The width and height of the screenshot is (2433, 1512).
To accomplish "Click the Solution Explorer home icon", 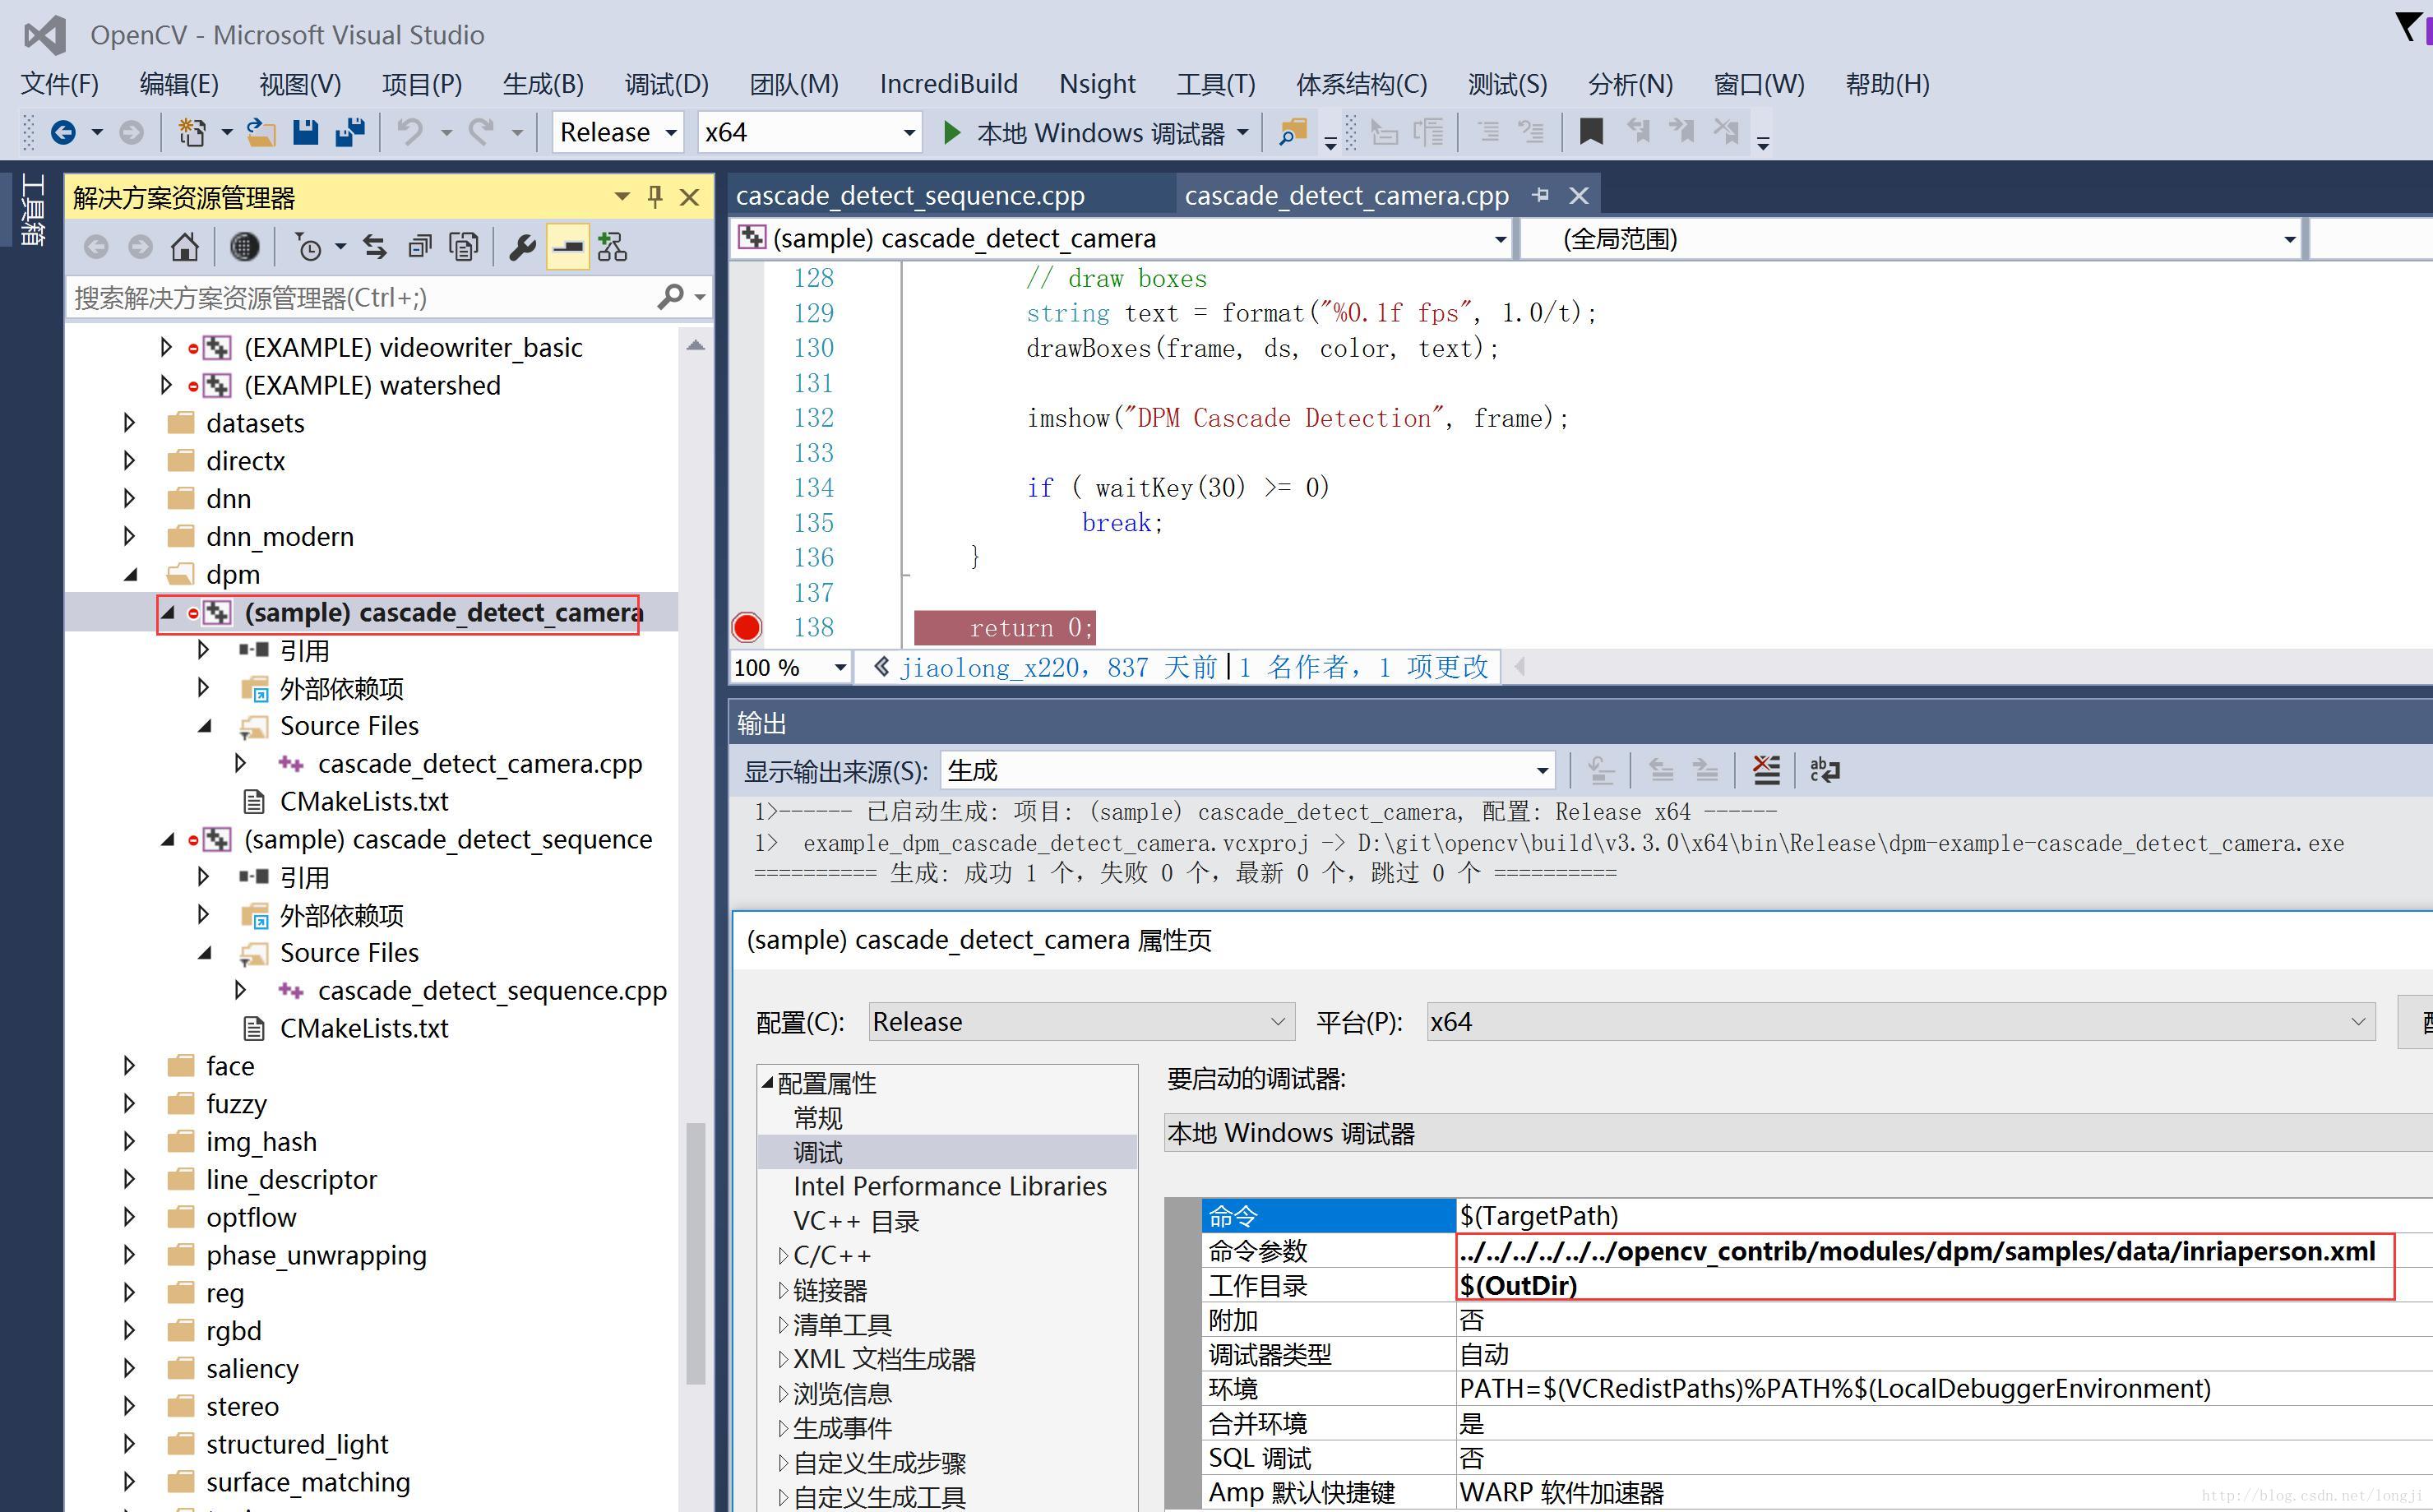I will pos(187,247).
